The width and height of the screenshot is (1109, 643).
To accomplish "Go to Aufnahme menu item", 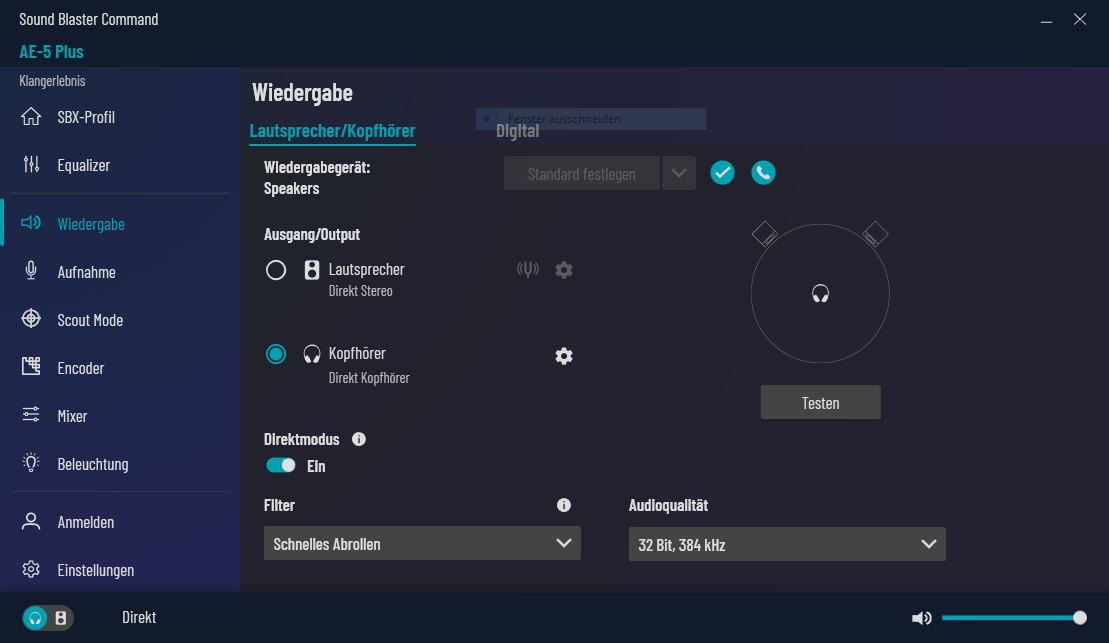I will click(86, 272).
